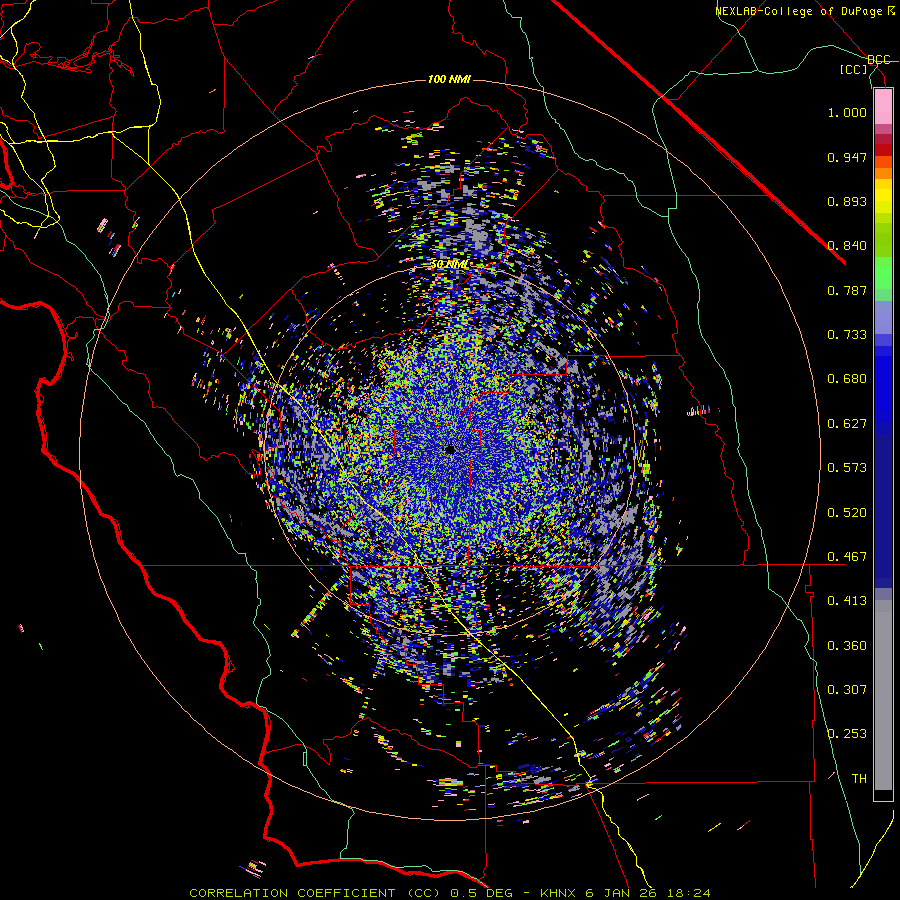Viewport: 900px width, 900px height.
Task: Click the 18:24 timestamp
Action: pos(690,893)
